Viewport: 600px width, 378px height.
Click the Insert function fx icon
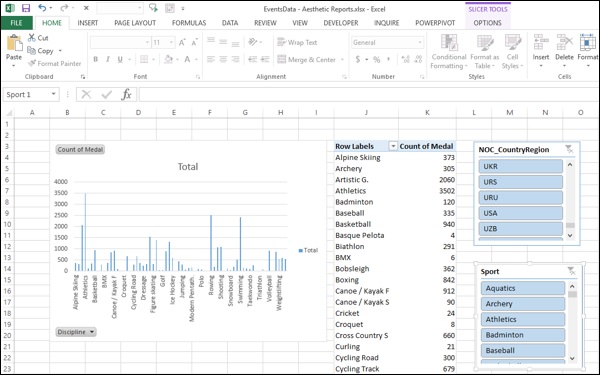coord(126,94)
